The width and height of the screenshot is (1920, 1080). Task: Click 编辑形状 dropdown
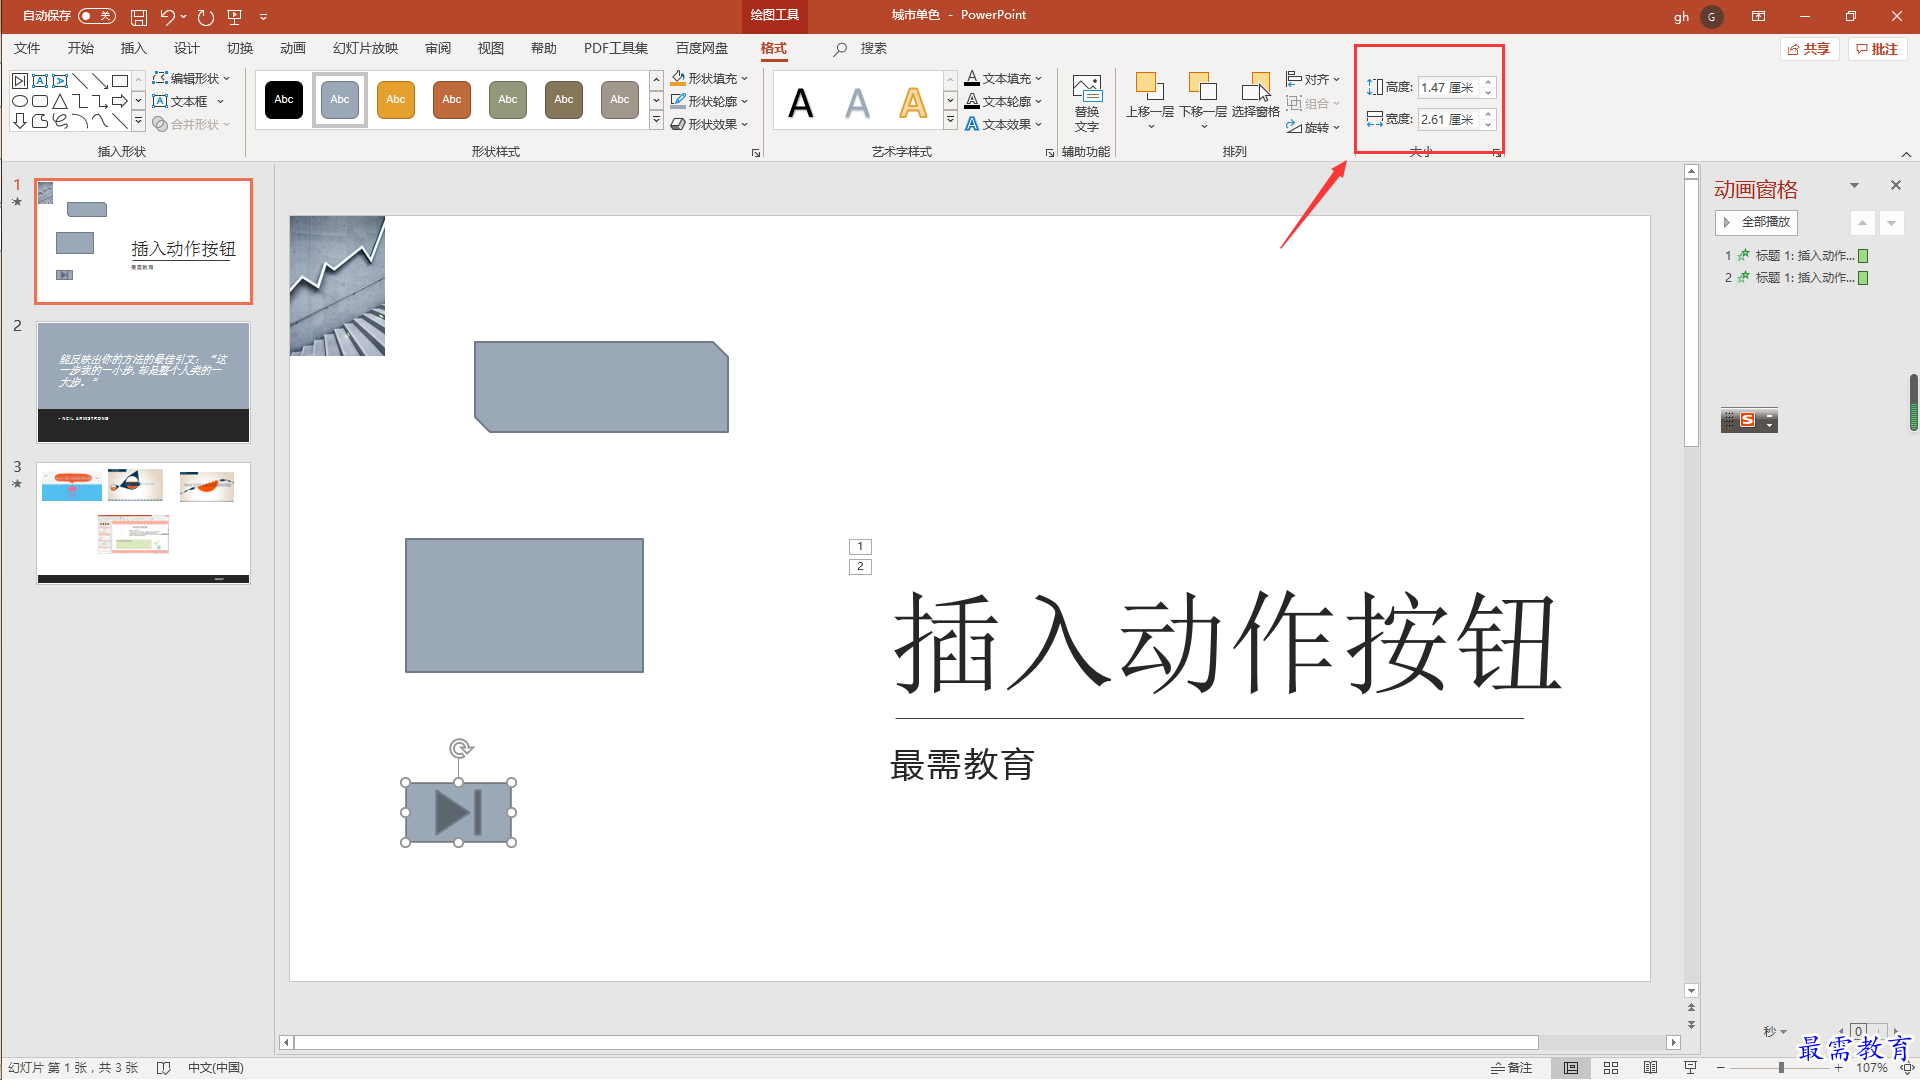(191, 78)
